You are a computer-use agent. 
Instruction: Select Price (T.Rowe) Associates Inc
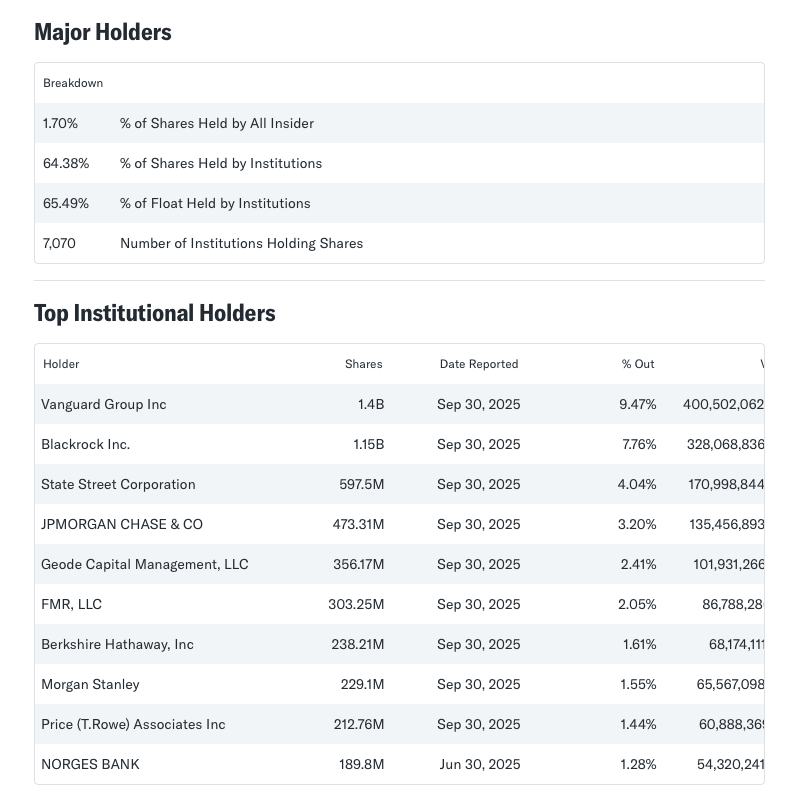[x=133, y=724]
